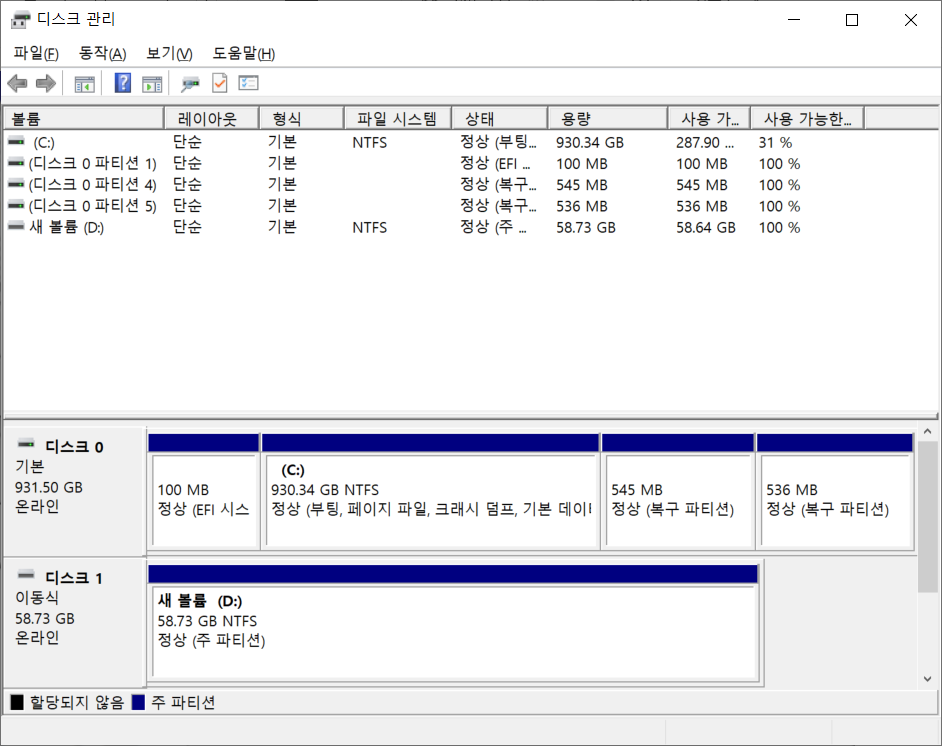Sort by the 레이아웃 column header
The width and height of the screenshot is (942, 746).
[x=211, y=119]
